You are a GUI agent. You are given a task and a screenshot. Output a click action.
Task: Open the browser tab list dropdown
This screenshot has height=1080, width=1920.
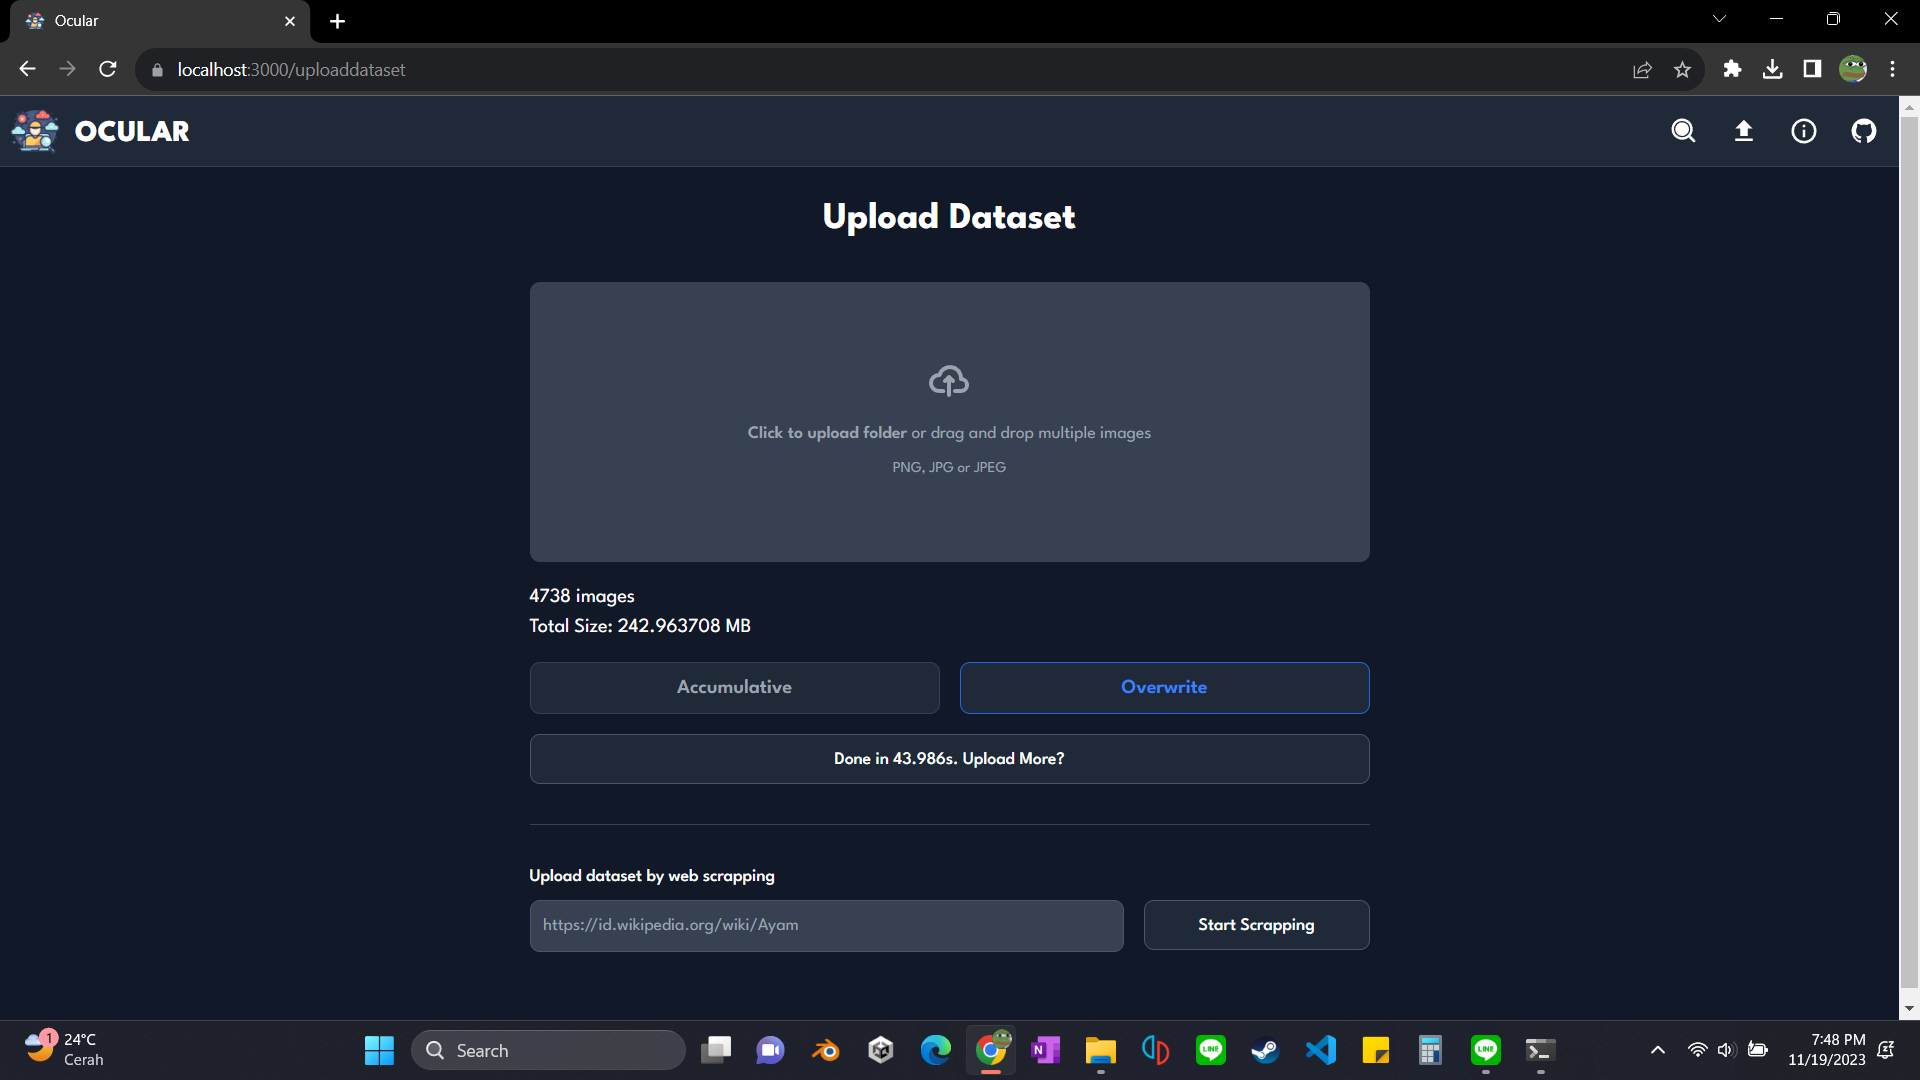[x=1718, y=20]
